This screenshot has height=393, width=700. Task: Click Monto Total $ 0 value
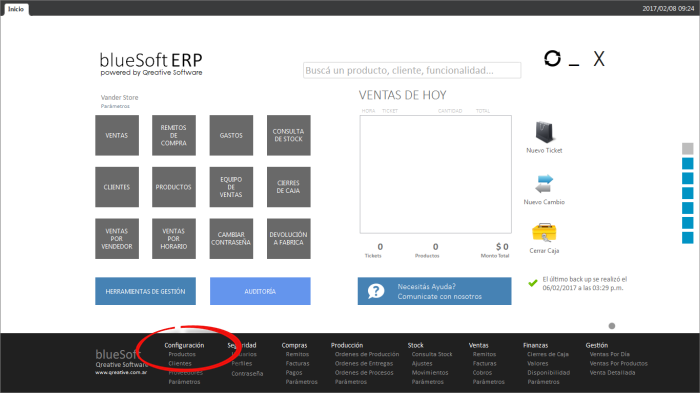502,247
